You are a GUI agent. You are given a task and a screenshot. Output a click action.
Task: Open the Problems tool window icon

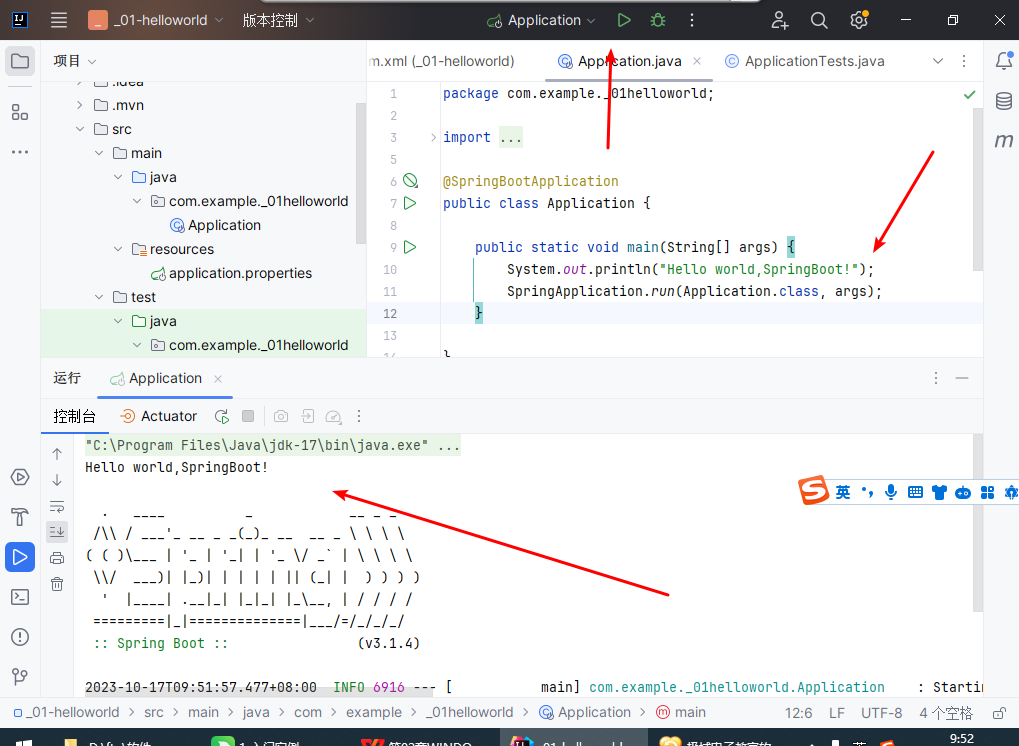tap(20, 637)
